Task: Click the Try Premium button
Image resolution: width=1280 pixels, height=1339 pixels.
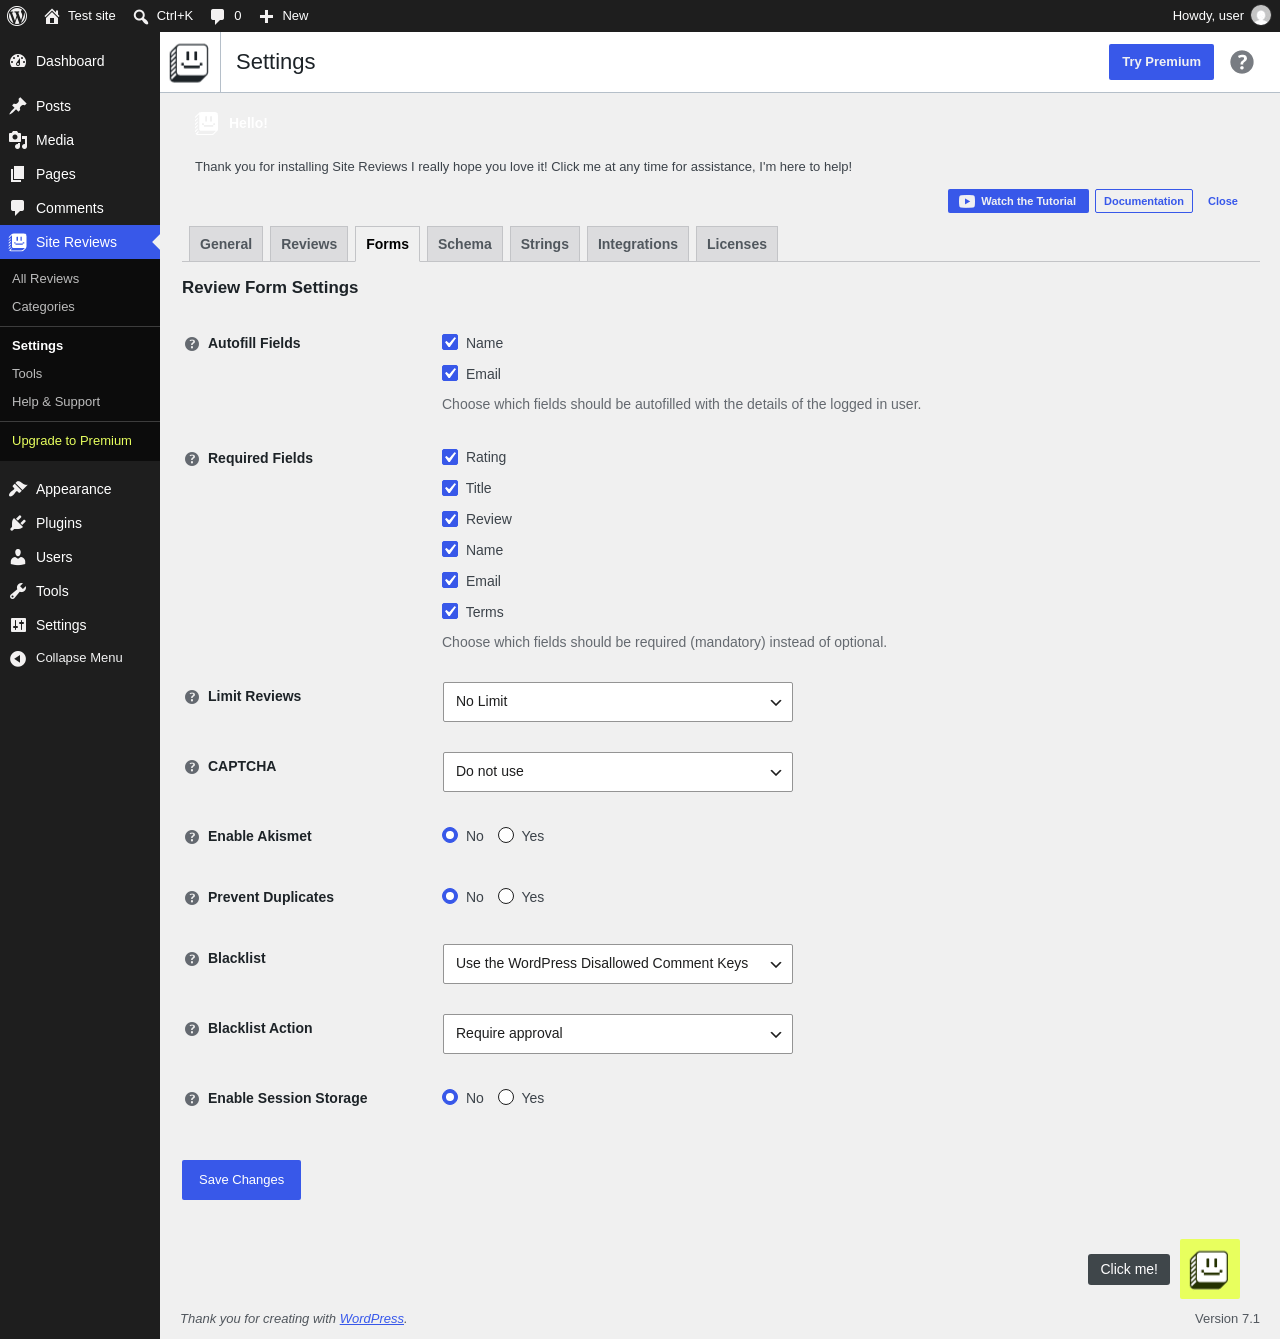Action: pyautogui.click(x=1161, y=62)
